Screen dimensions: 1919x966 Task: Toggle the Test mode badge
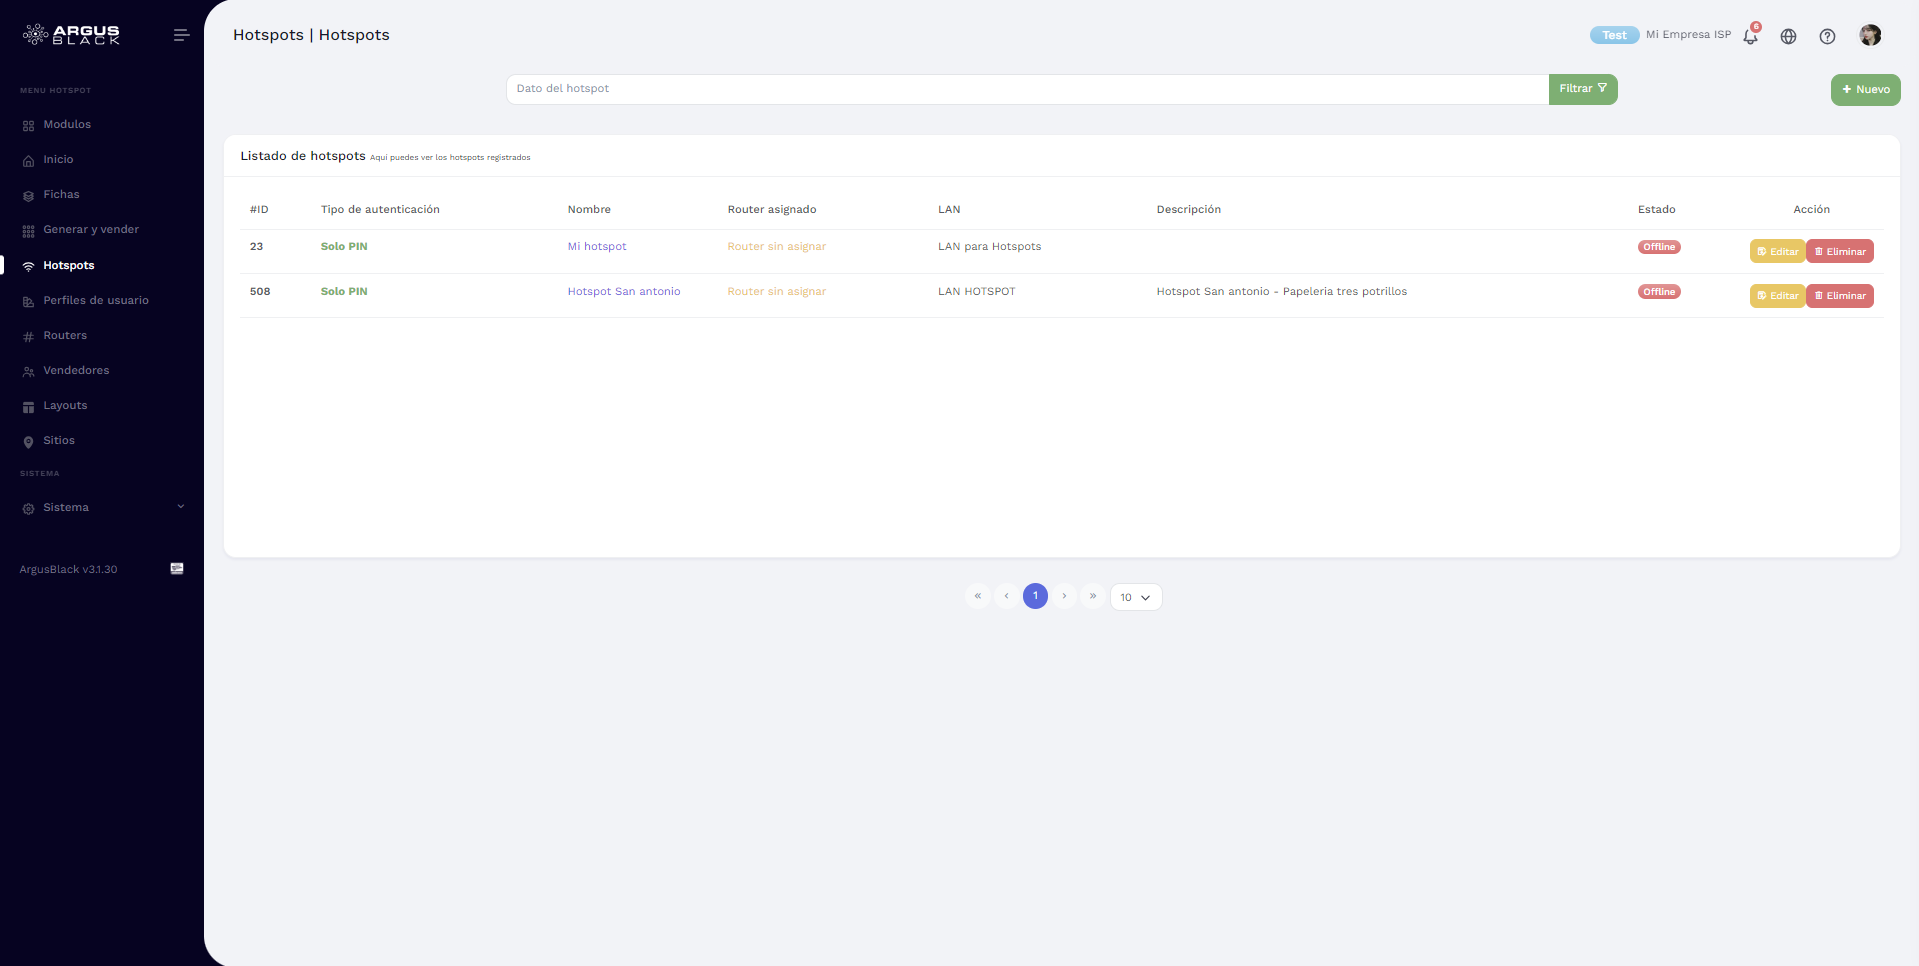click(x=1613, y=34)
